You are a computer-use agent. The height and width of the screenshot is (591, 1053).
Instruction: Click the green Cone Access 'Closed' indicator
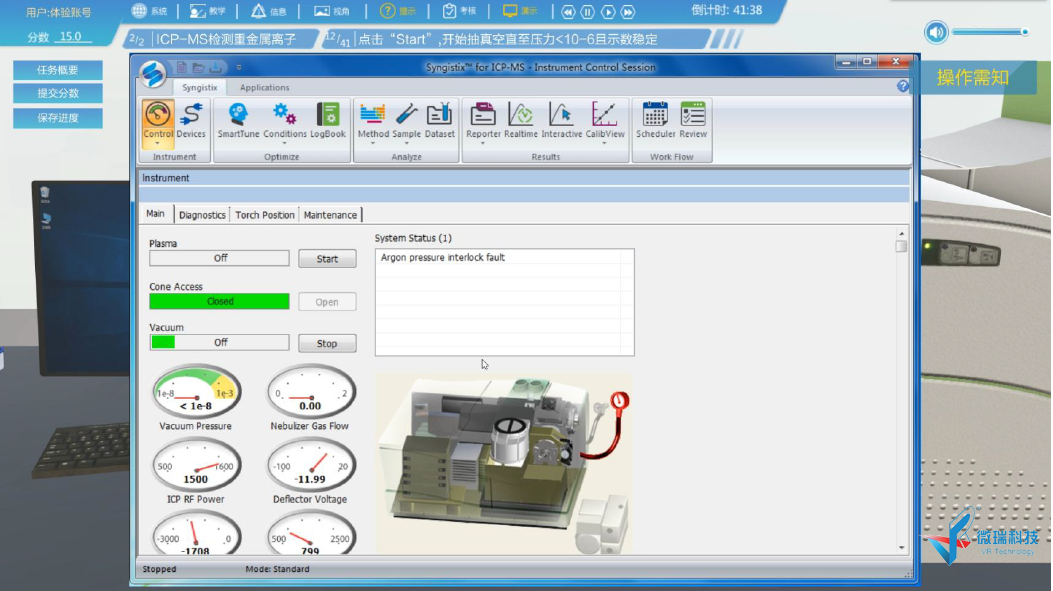[x=220, y=302]
